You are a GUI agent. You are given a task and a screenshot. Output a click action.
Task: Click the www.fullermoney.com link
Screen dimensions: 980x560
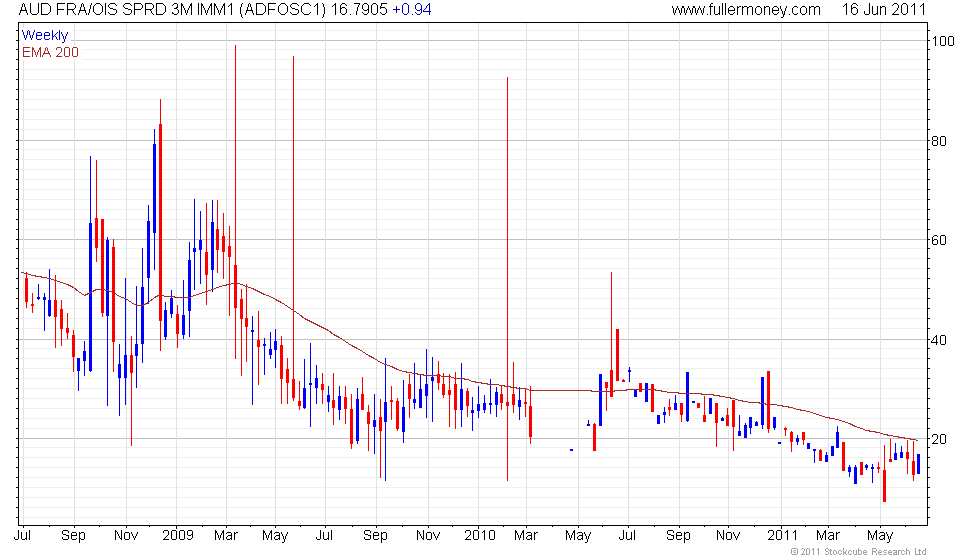click(x=746, y=10)
